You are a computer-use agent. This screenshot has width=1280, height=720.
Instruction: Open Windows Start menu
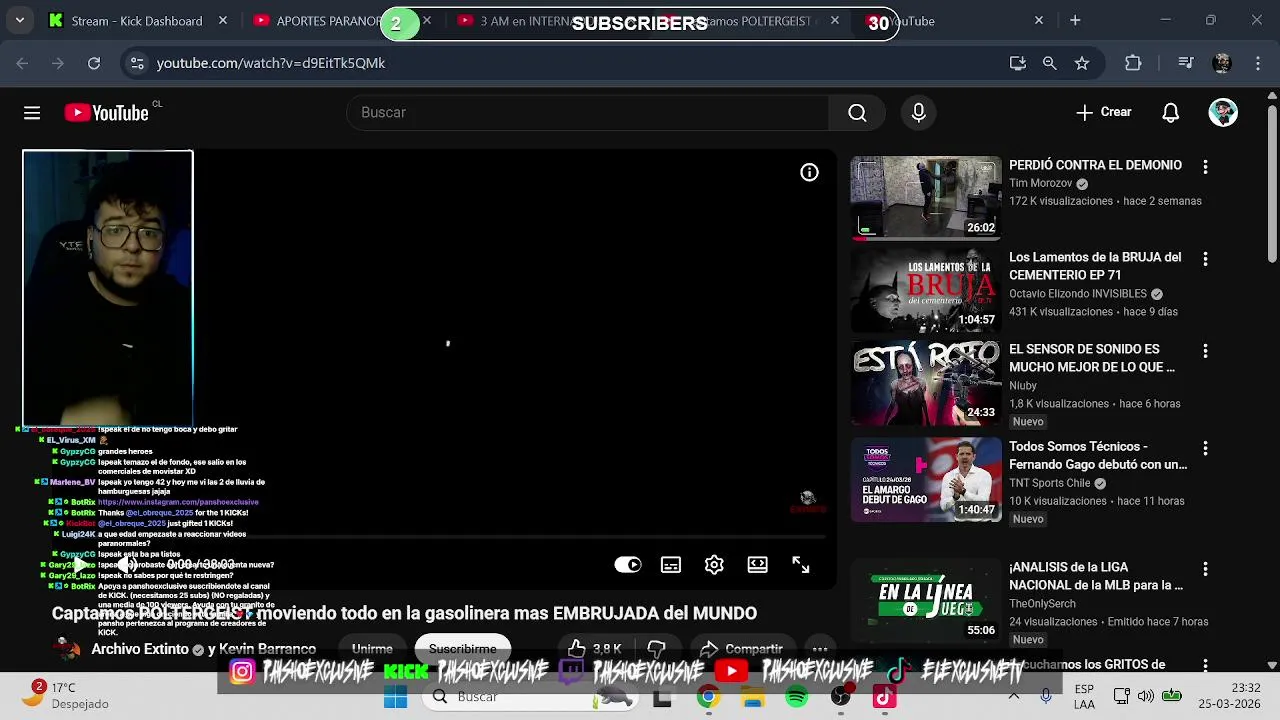pyautogui.click(x=396, y=697)
